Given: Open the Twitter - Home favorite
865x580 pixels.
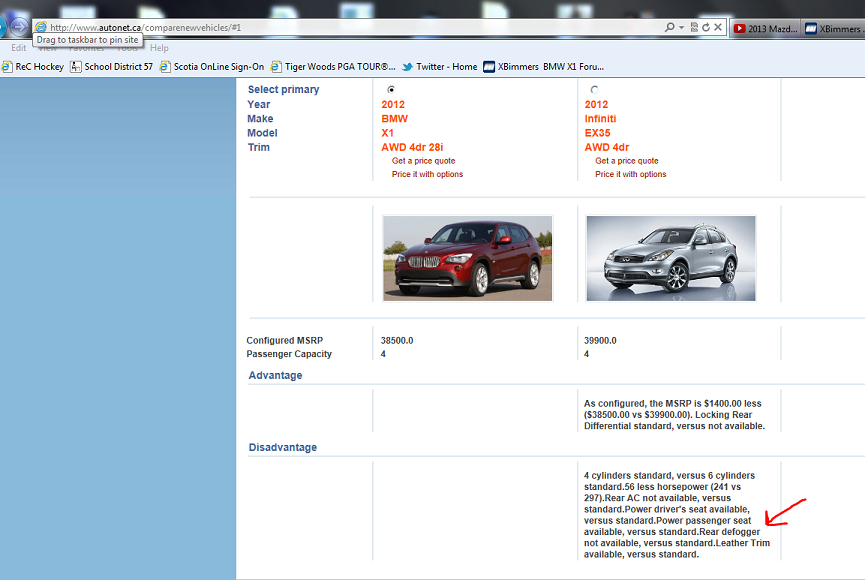Looking at the screenshot, I should click(440, 67).
